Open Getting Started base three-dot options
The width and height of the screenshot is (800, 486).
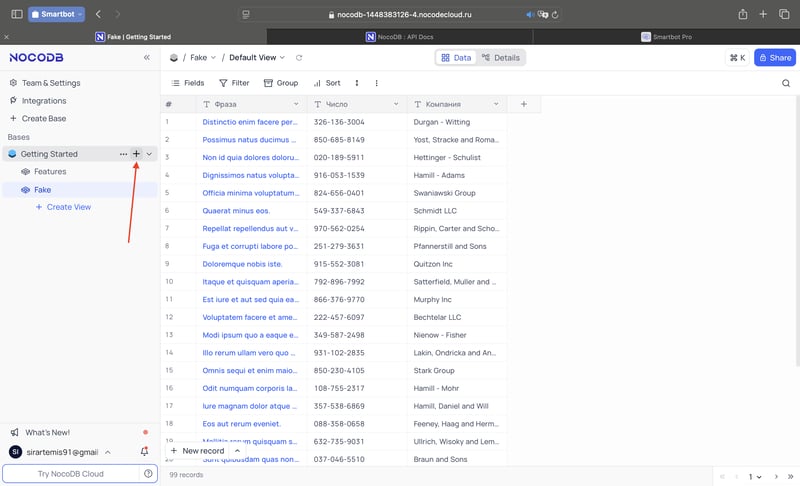pos(123,154)
